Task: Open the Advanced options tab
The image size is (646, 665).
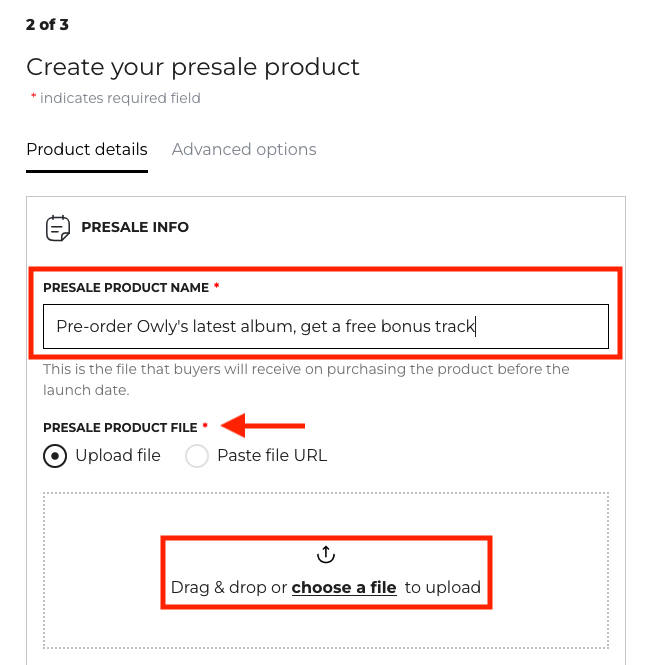Action: tap(244, 150)
